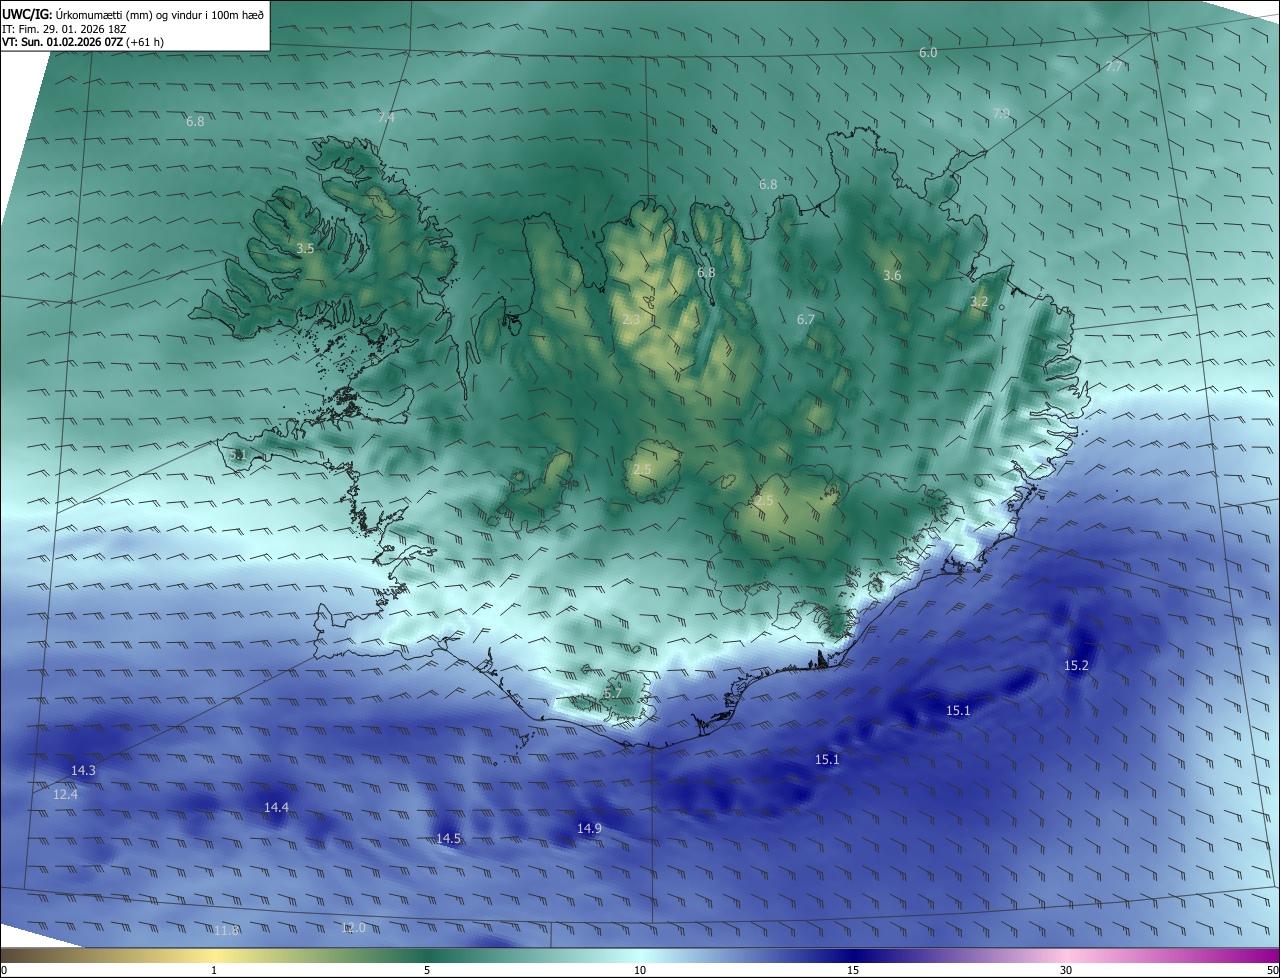Select the "15.2" maximum value label
The height and width of the screenshot is (978, 1280).
pos(1076,665)
